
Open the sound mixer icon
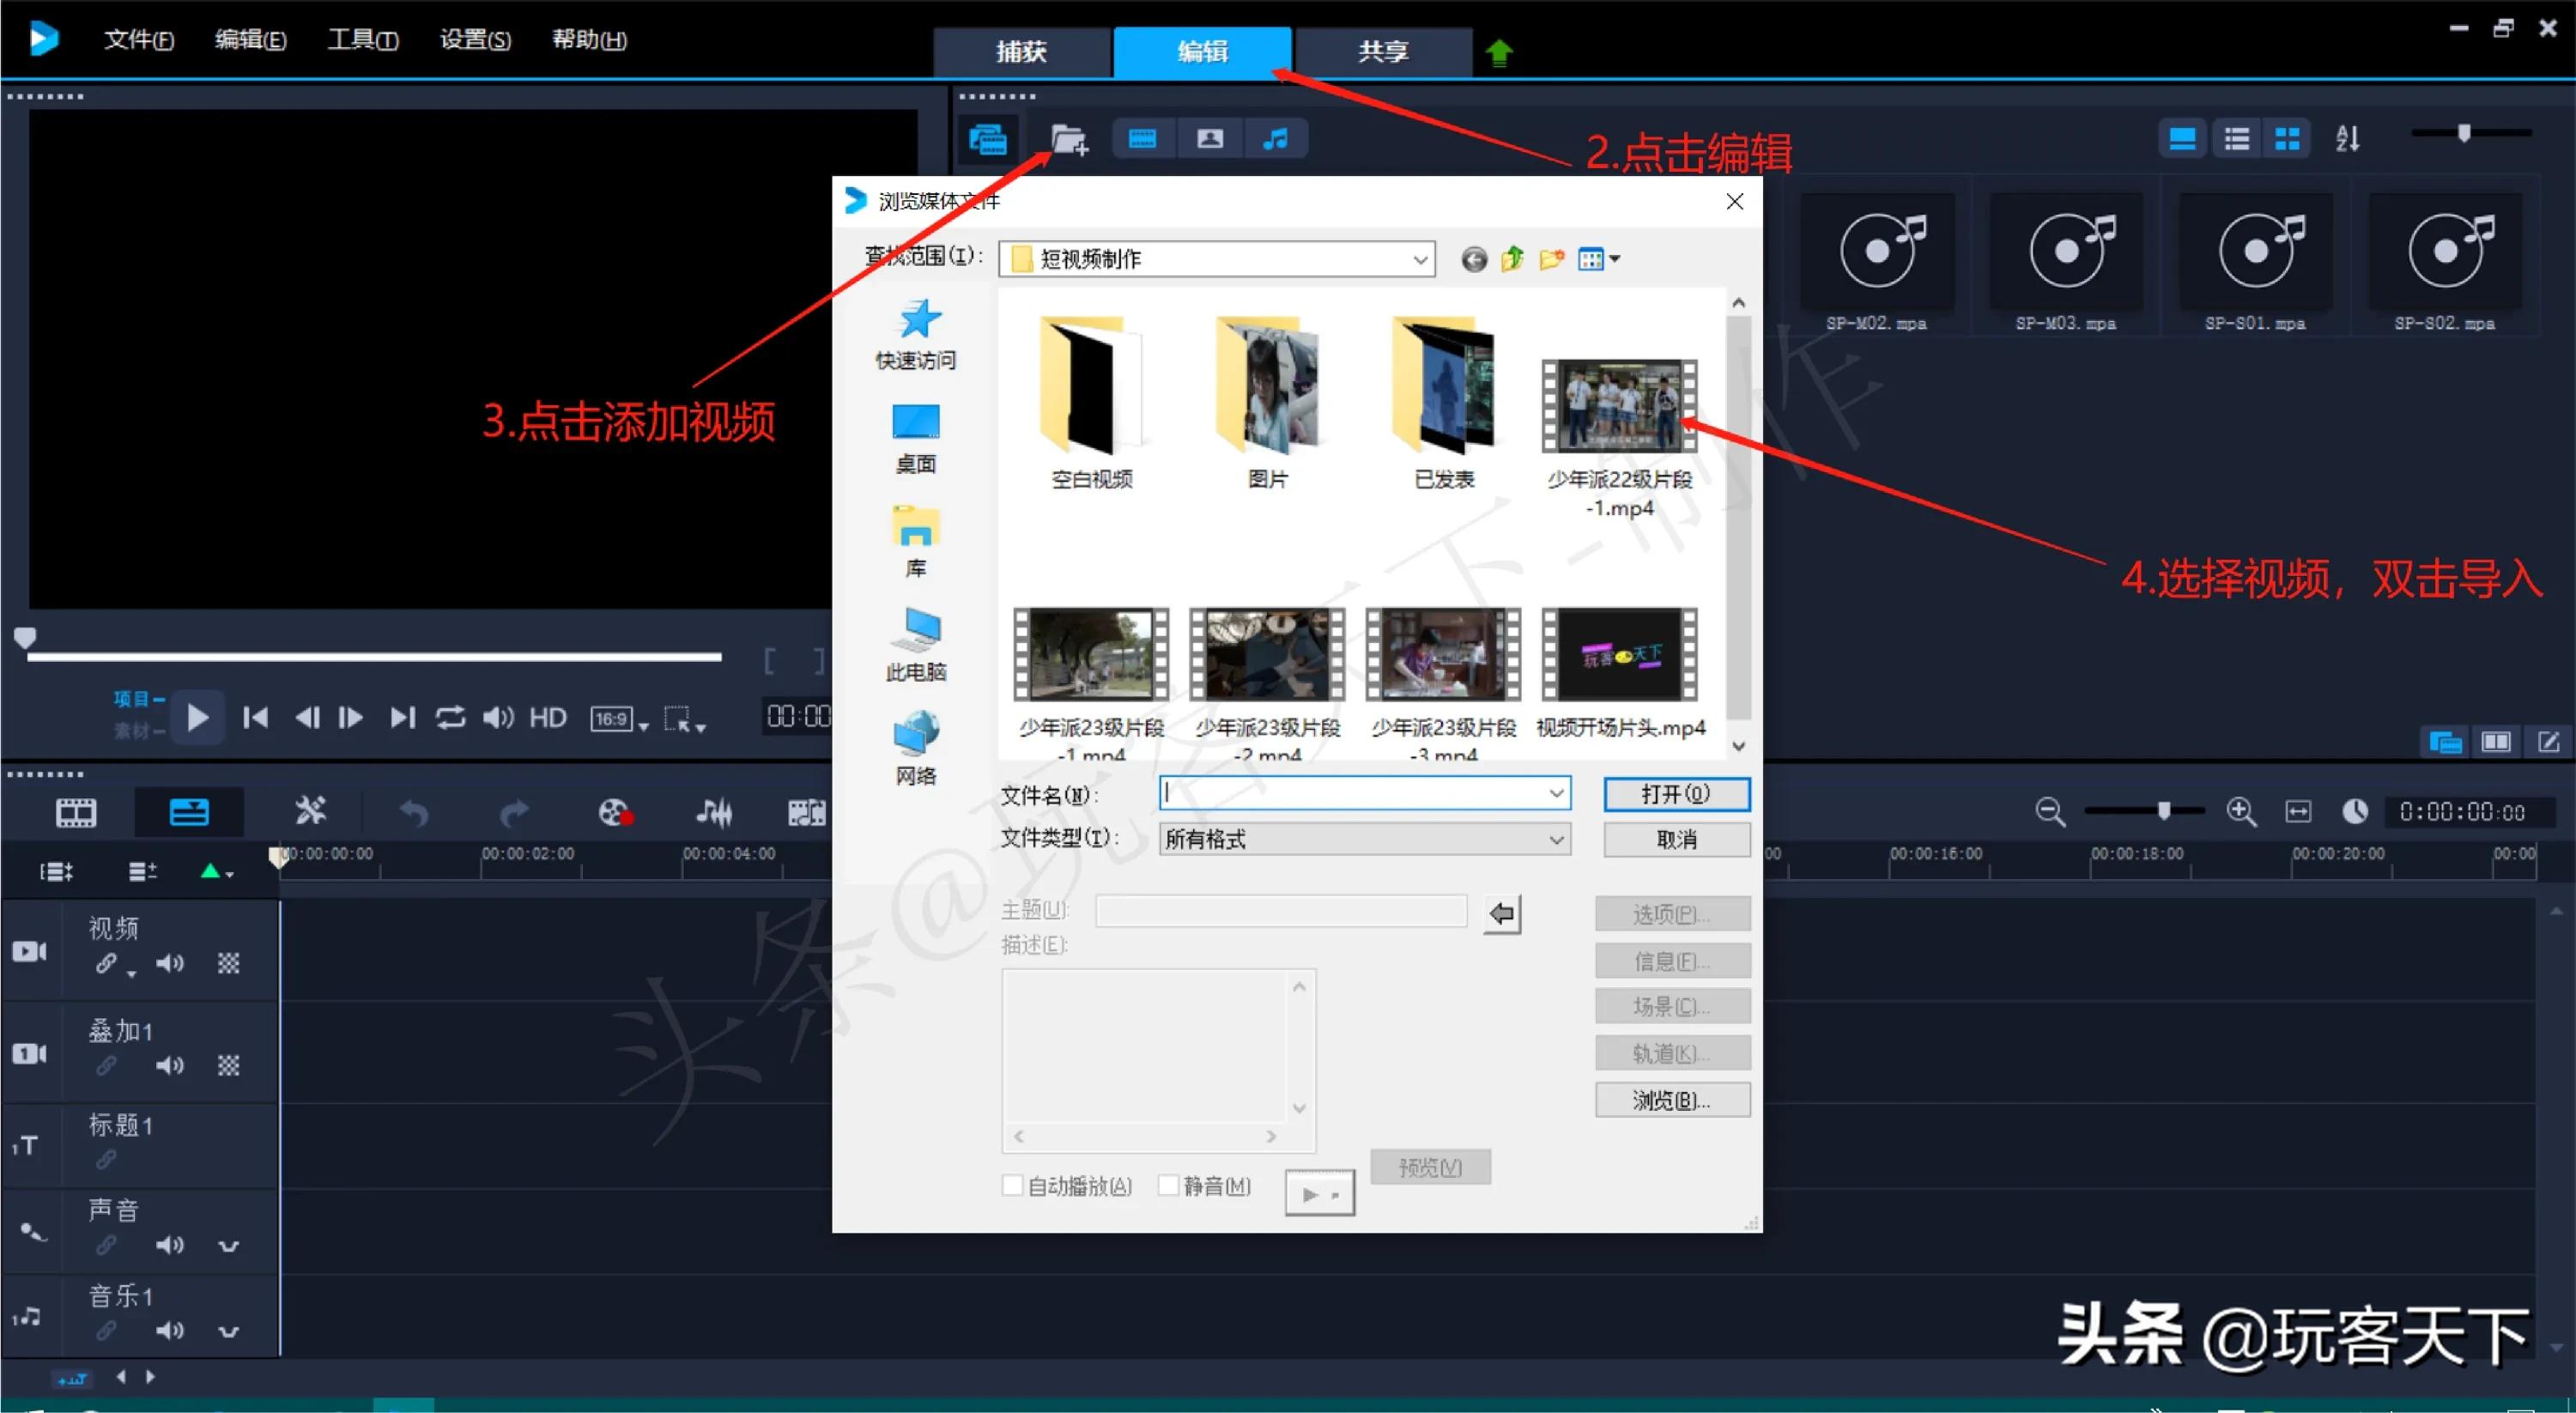pyautogui.click(x=714, y=812)
